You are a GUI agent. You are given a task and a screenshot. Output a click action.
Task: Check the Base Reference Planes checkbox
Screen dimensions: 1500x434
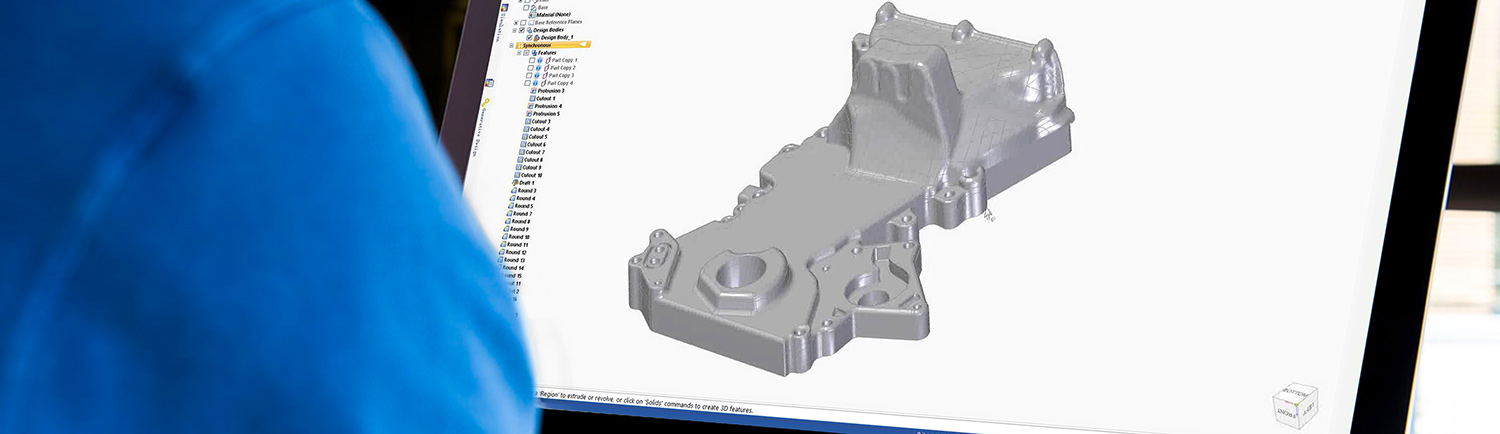523,22
